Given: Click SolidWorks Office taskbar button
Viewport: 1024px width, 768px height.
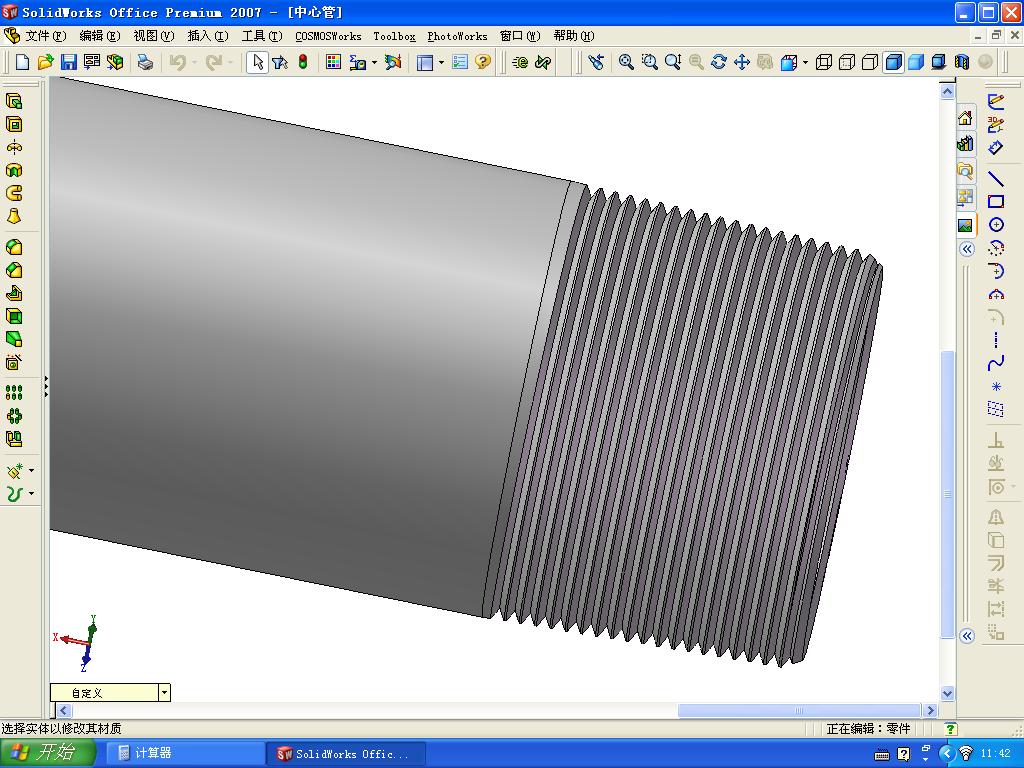Looking at the screenshot, I should pos(346,754).
